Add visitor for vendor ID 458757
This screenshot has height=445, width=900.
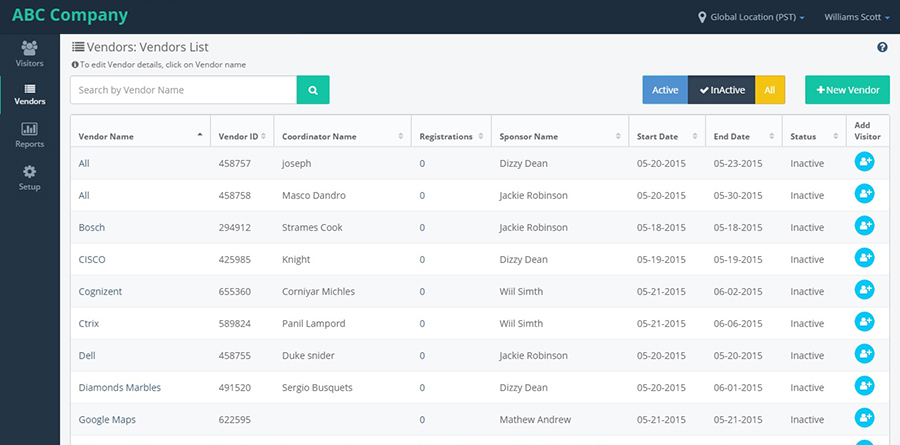point(864,162)
